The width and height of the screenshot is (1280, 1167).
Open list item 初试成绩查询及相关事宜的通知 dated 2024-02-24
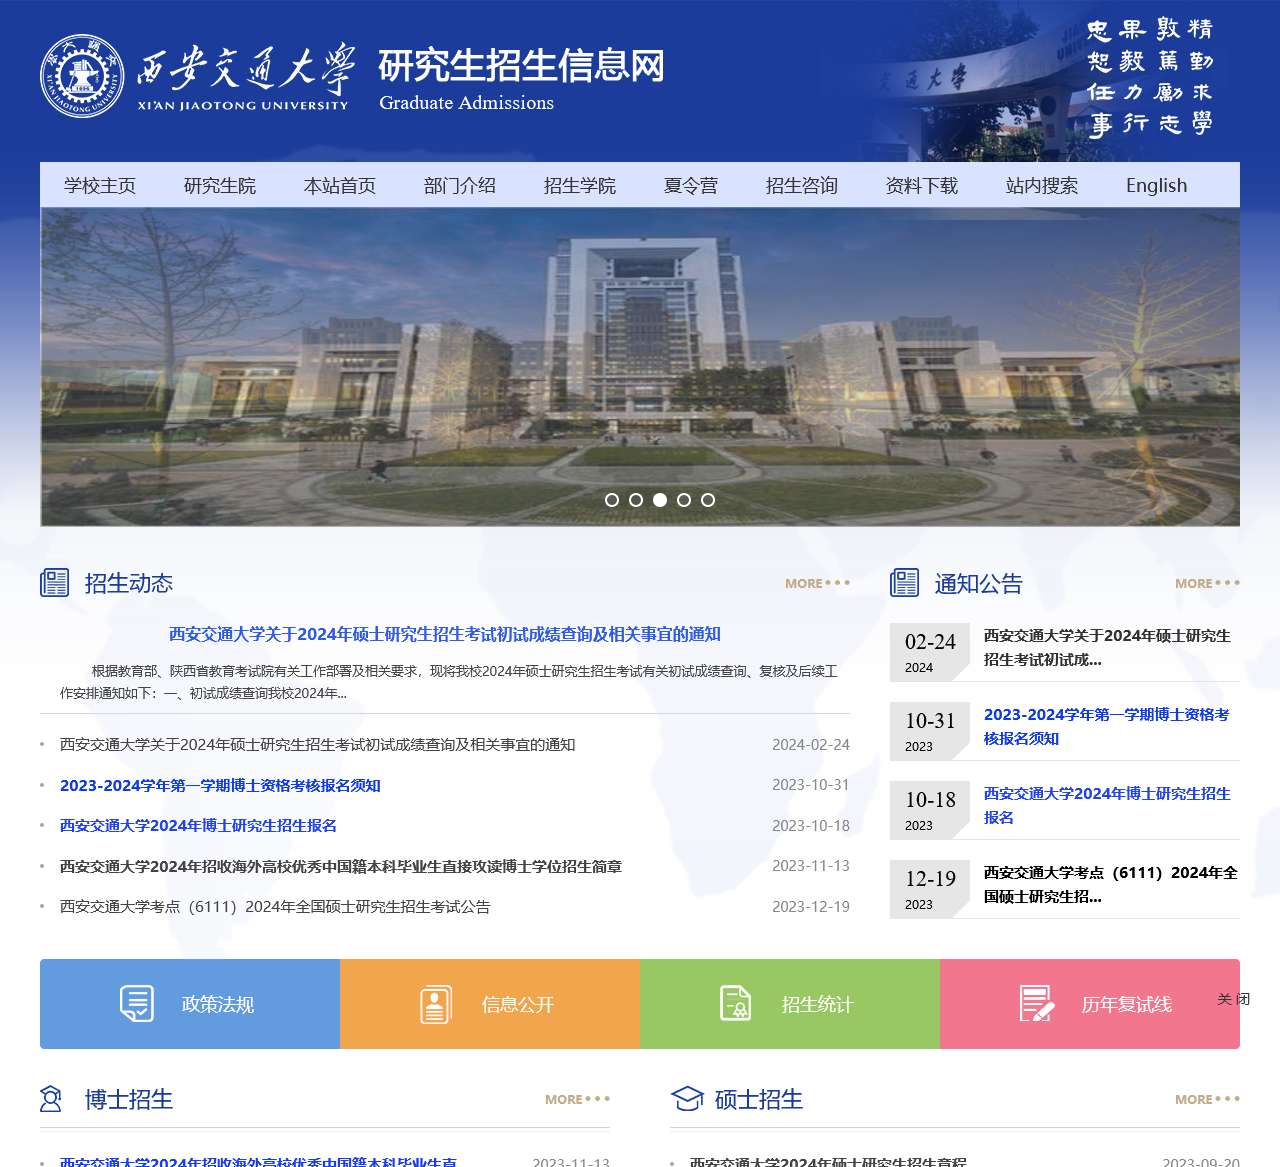coord(317,744)
